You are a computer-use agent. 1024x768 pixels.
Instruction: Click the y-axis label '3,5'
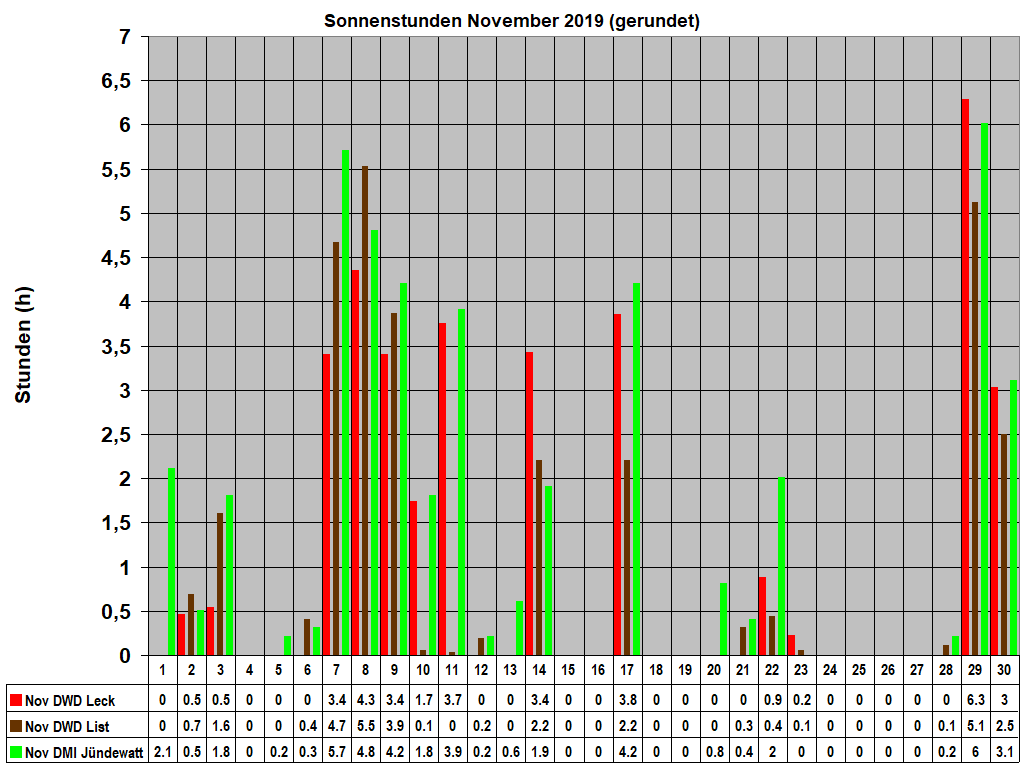pos(116,347)
